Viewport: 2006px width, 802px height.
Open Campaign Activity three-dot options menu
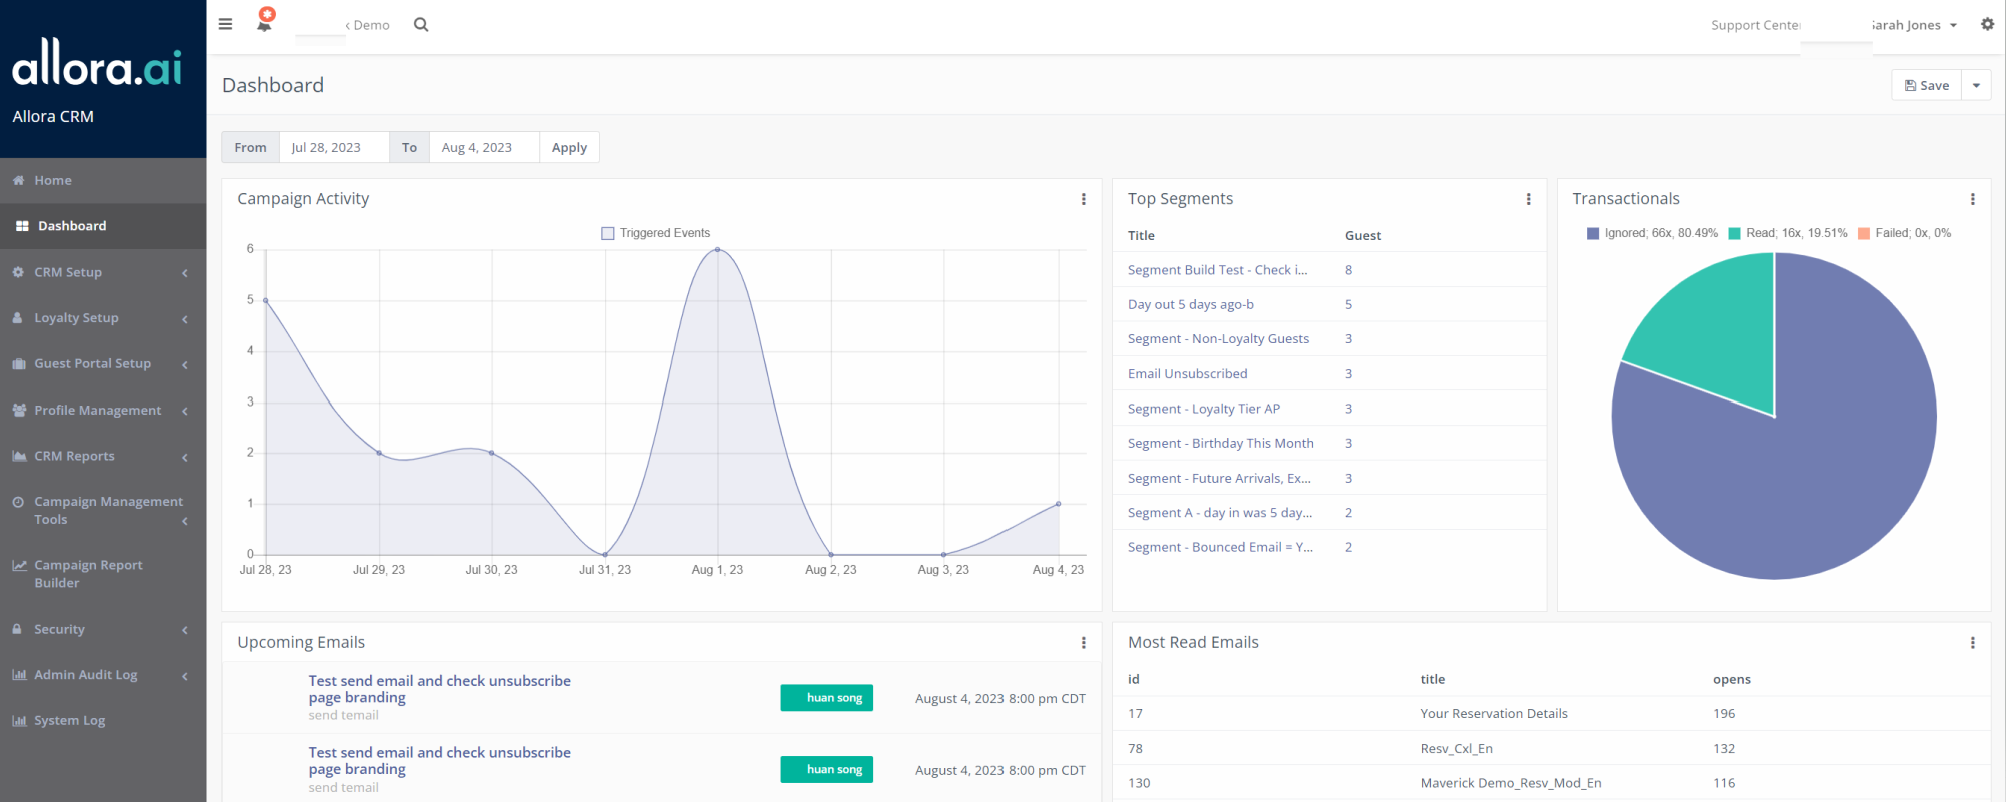click(1083, 199)
